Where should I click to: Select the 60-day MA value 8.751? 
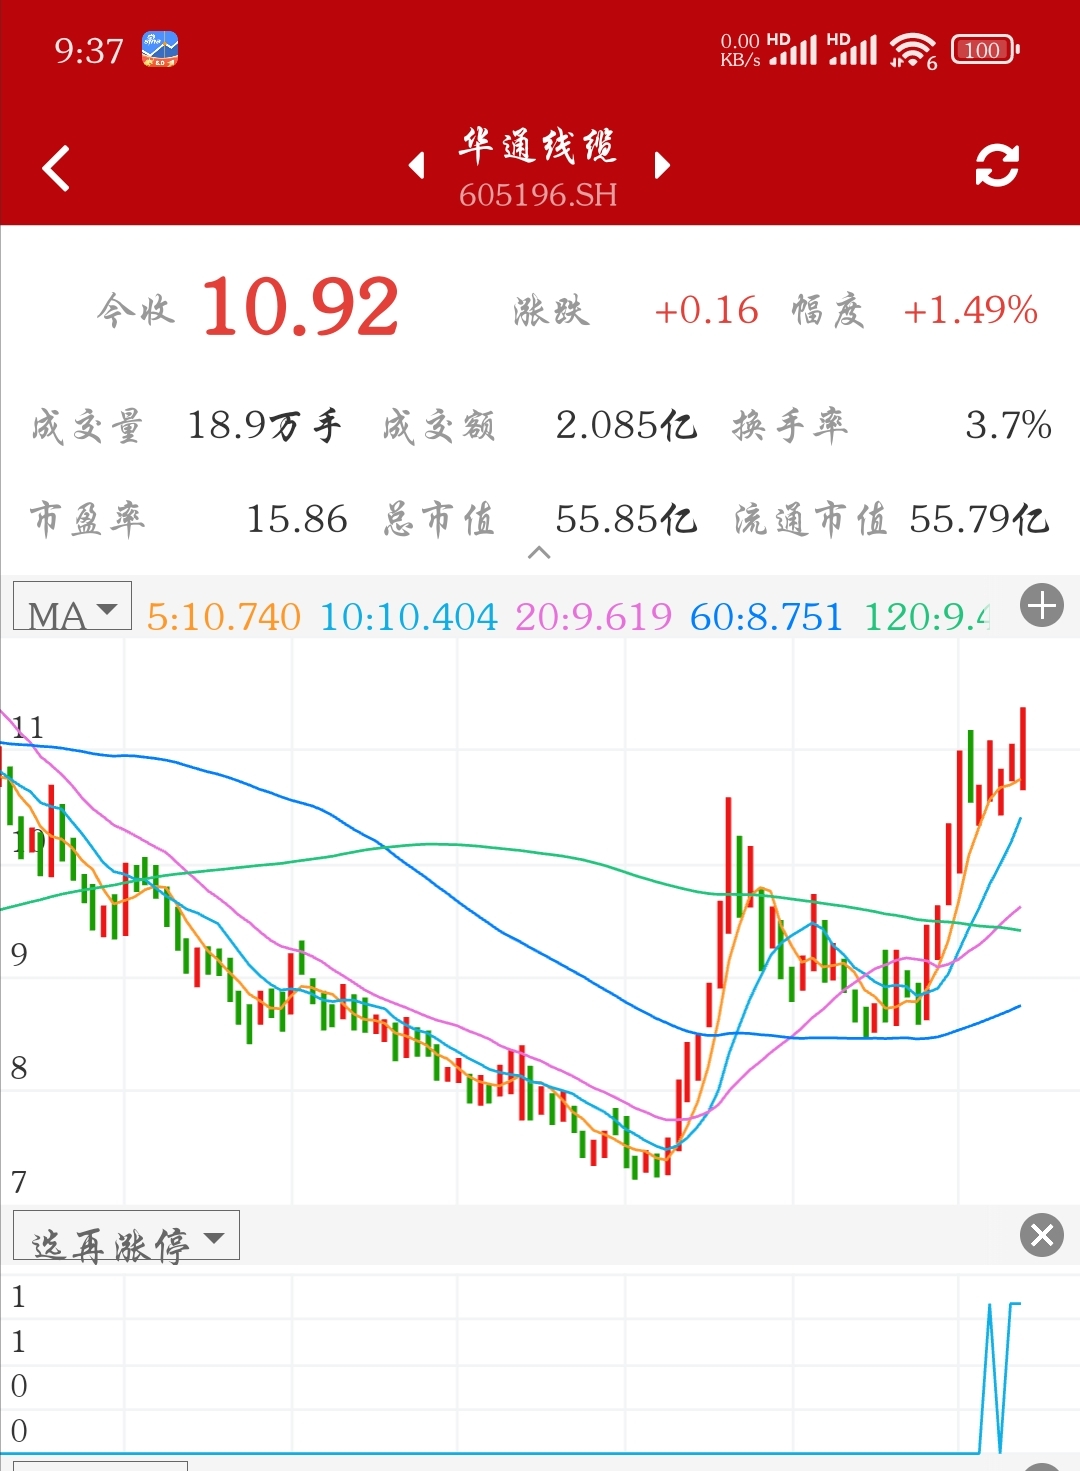766,617
